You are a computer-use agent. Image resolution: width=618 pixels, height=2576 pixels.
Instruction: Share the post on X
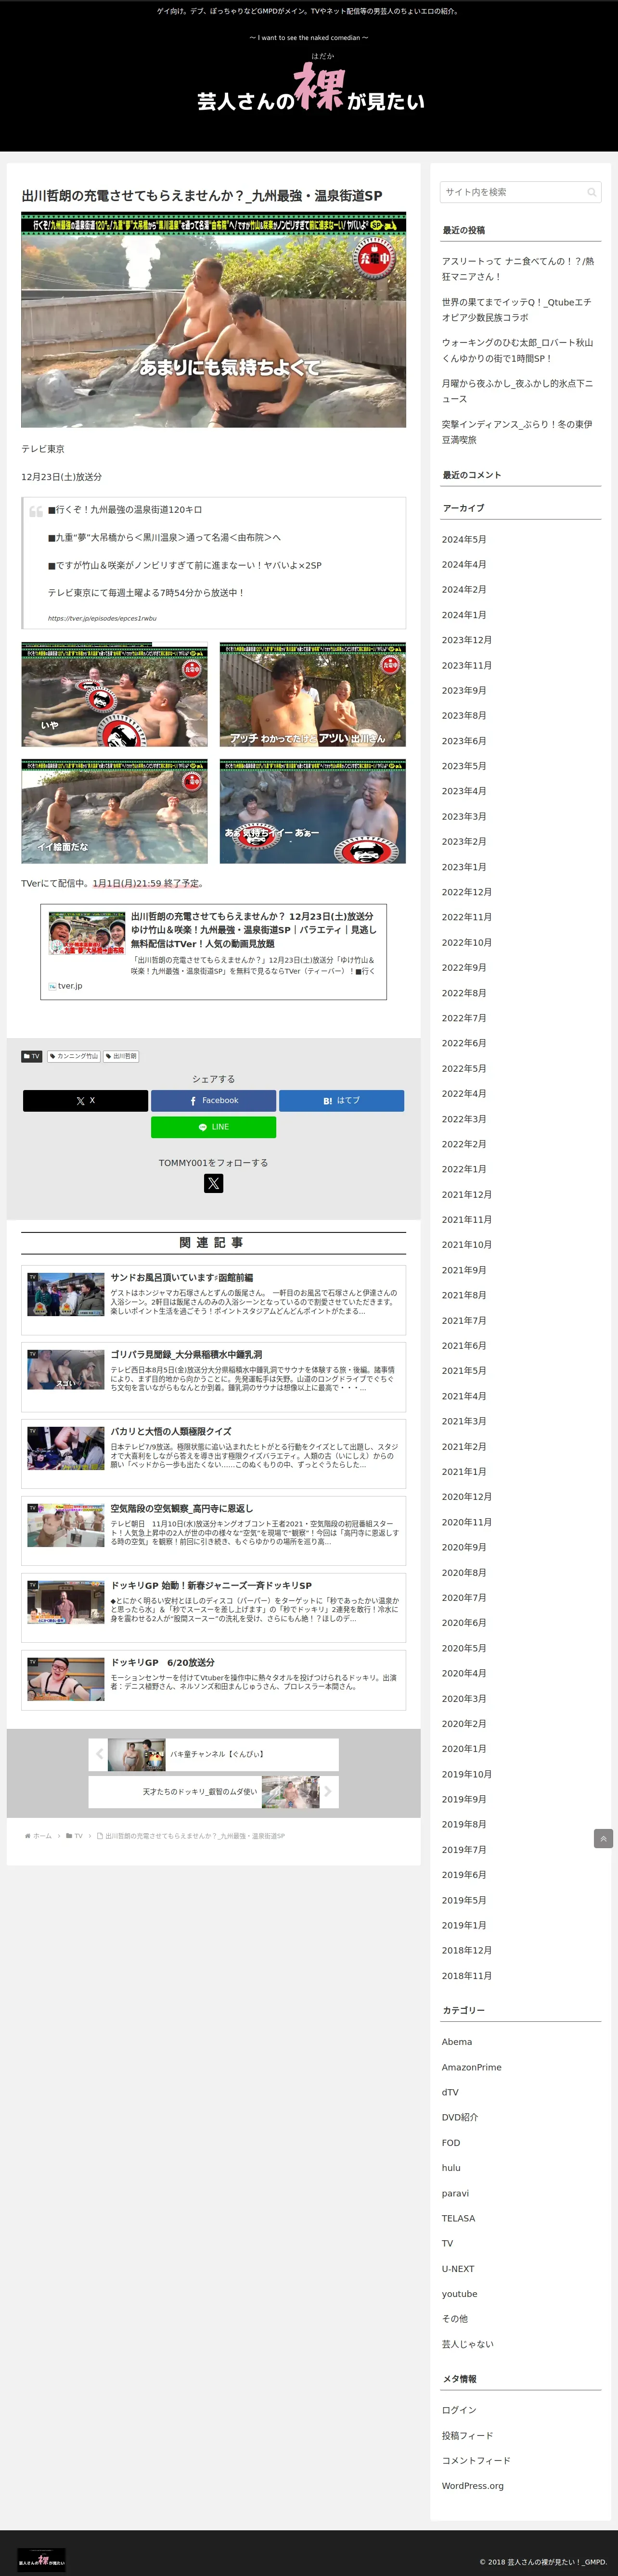pyautogui.click(x=85, y=1100)
